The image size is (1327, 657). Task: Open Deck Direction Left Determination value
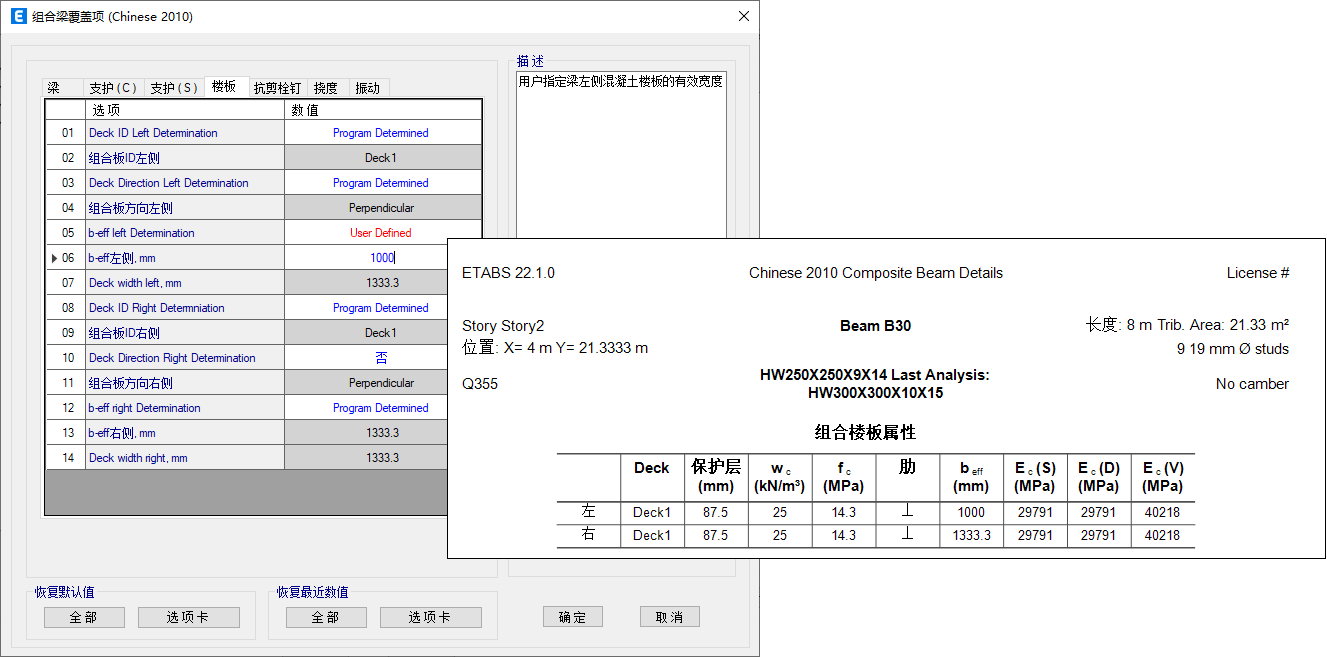[381, 183]
